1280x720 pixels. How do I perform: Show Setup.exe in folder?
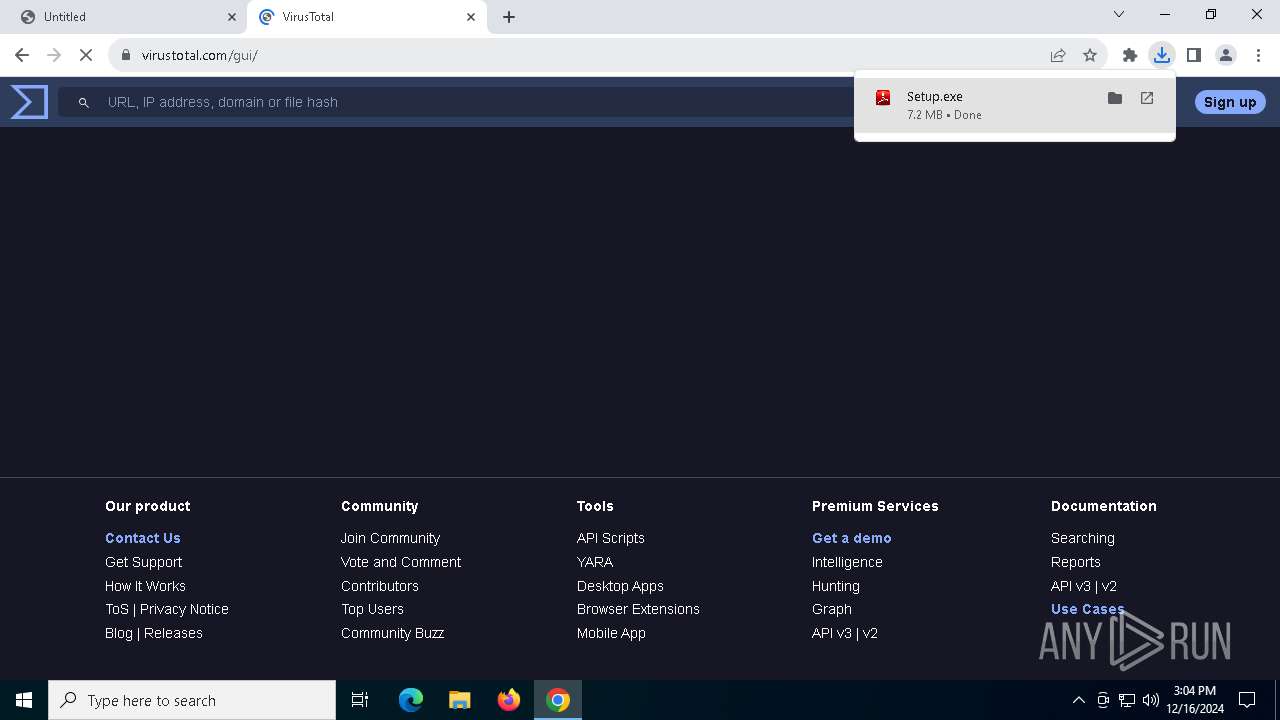point(1115,98)
